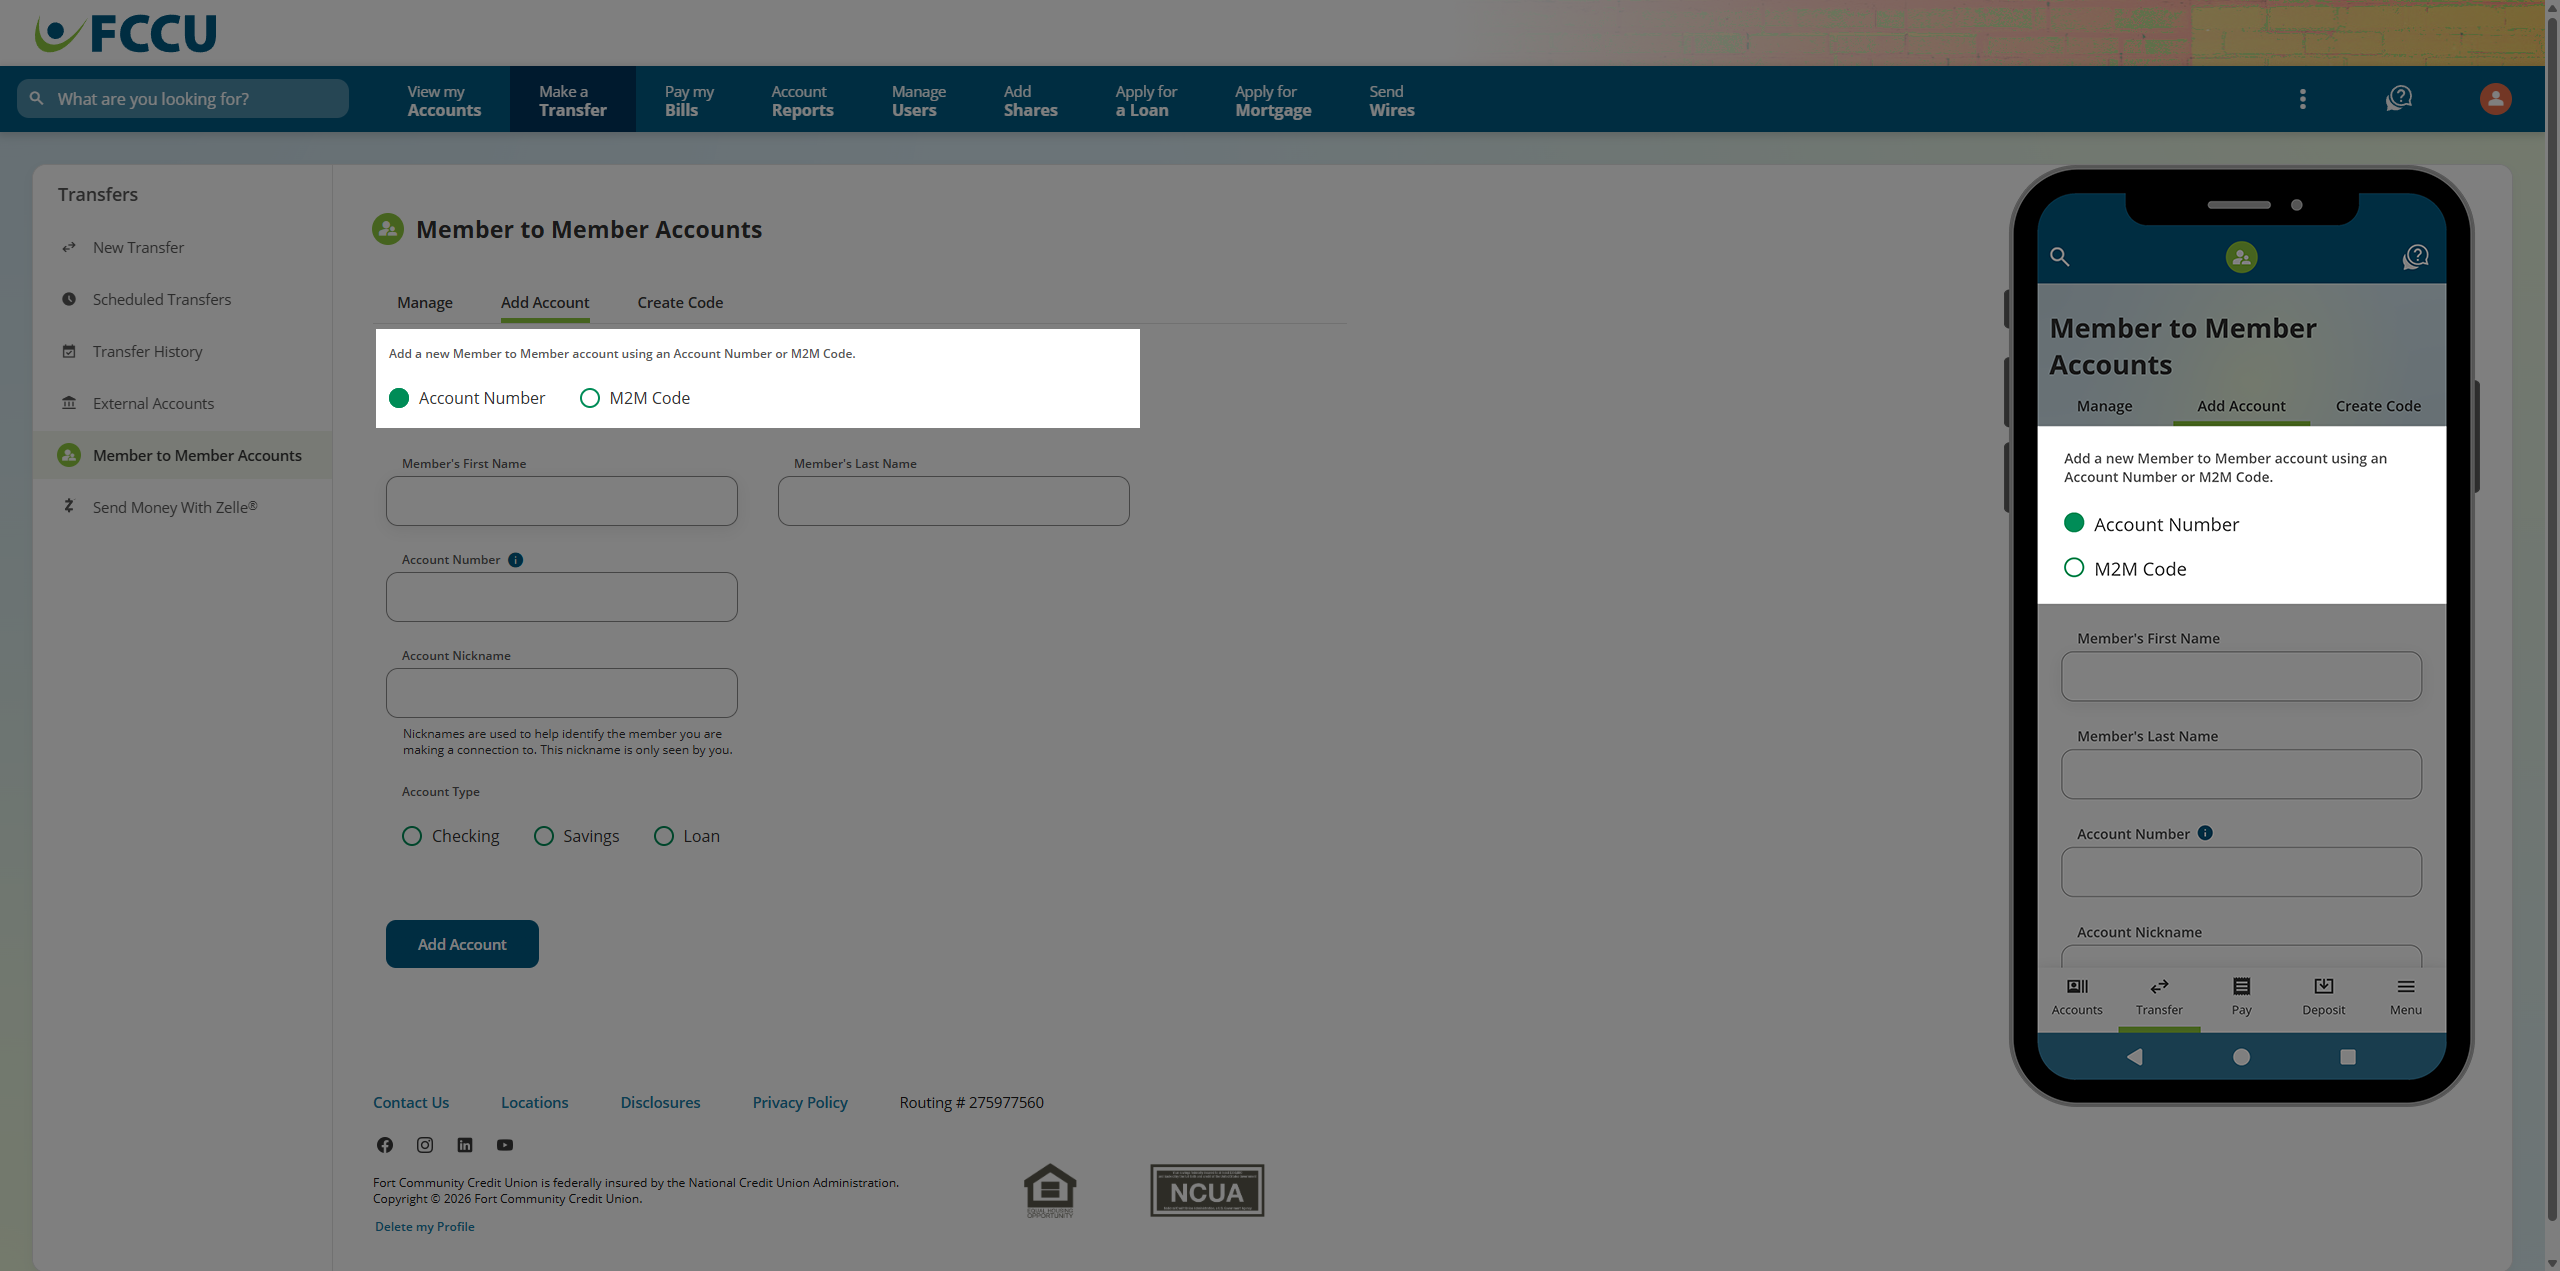Open Add Shares menu

(1030, 100)
